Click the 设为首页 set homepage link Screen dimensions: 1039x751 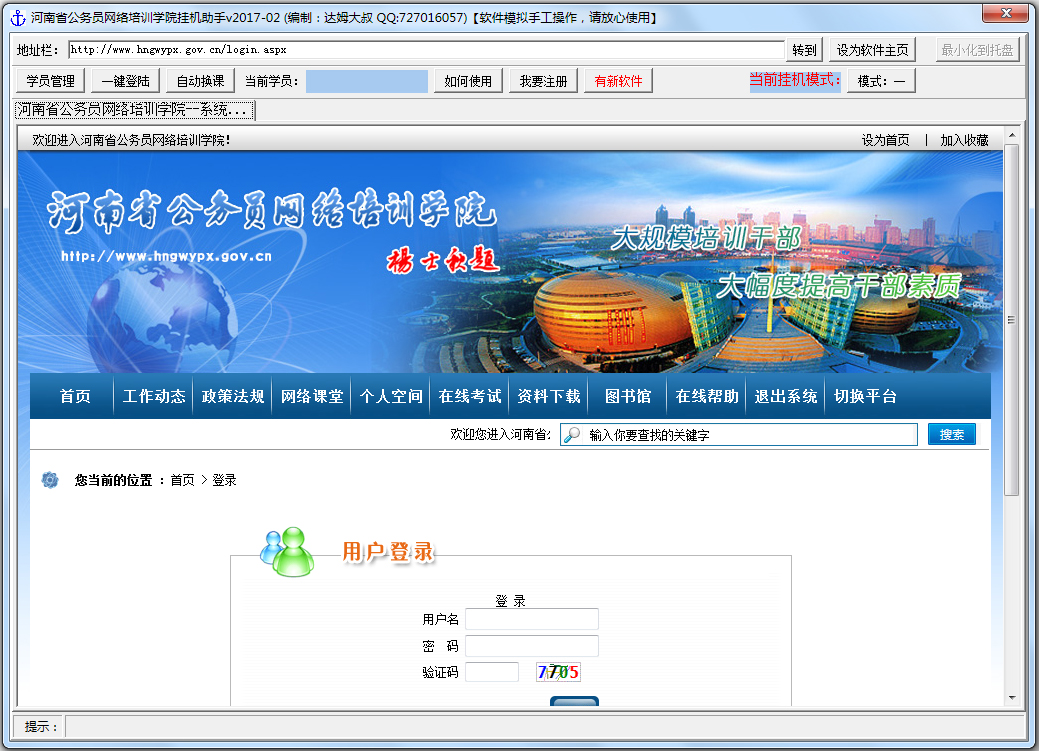[884, 140]
